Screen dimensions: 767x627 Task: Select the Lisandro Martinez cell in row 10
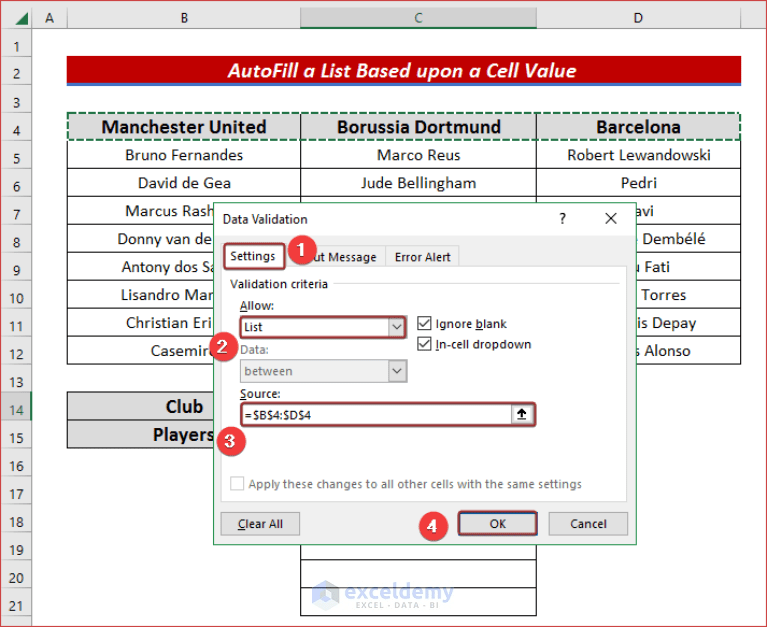point(141,295)
